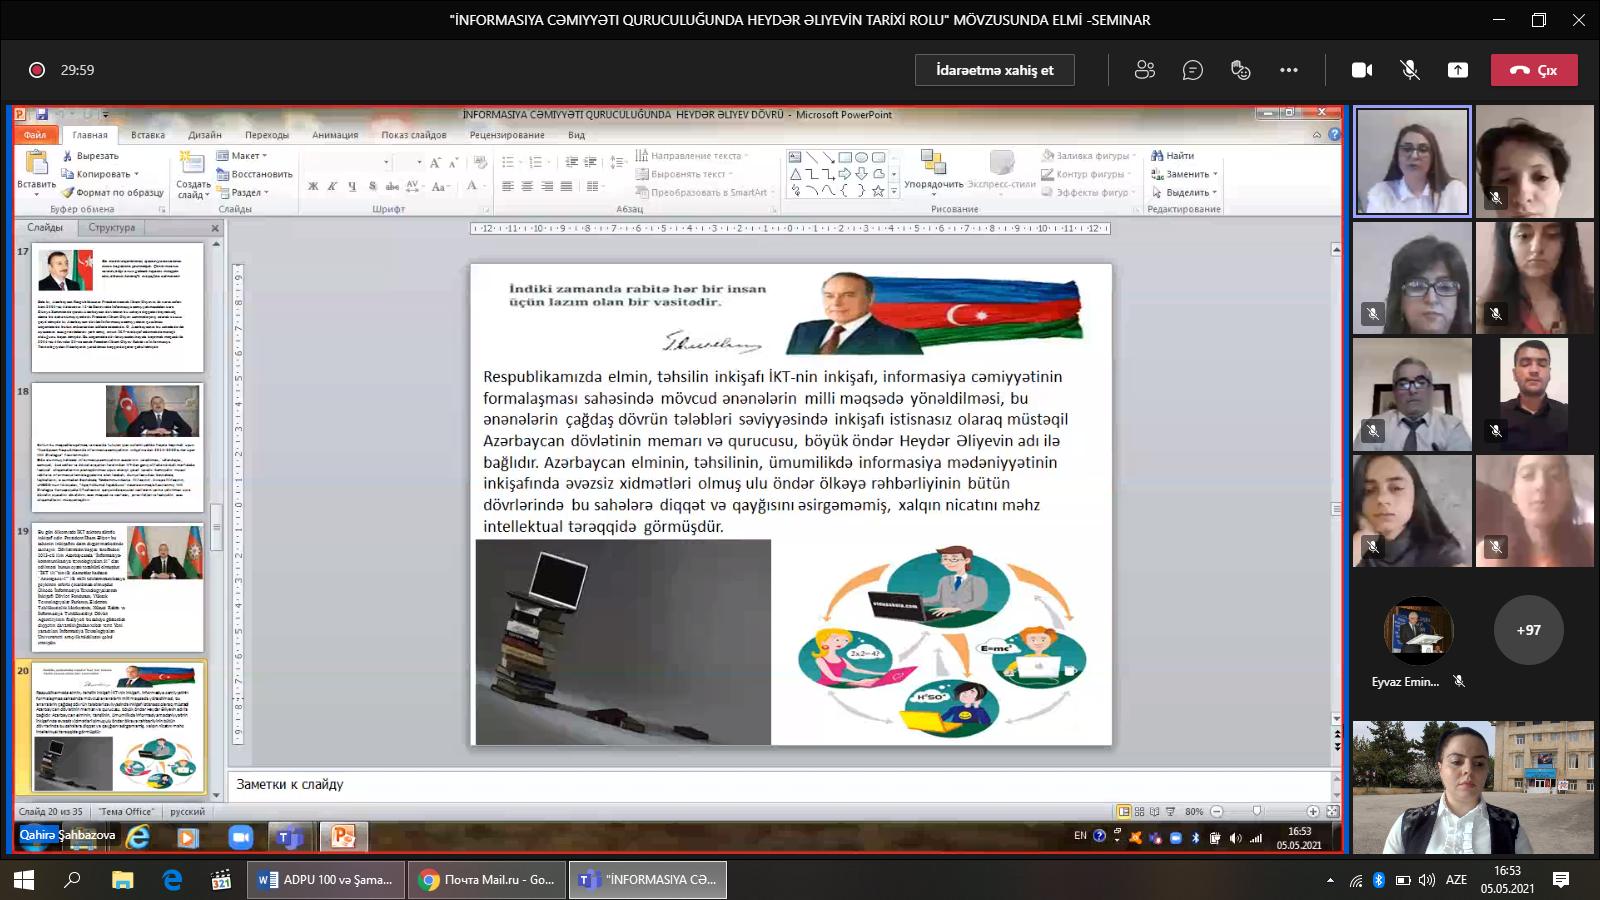1600x900 pixels.
Task: Click the Windows Start button
Action: click(x=23, y=880)
